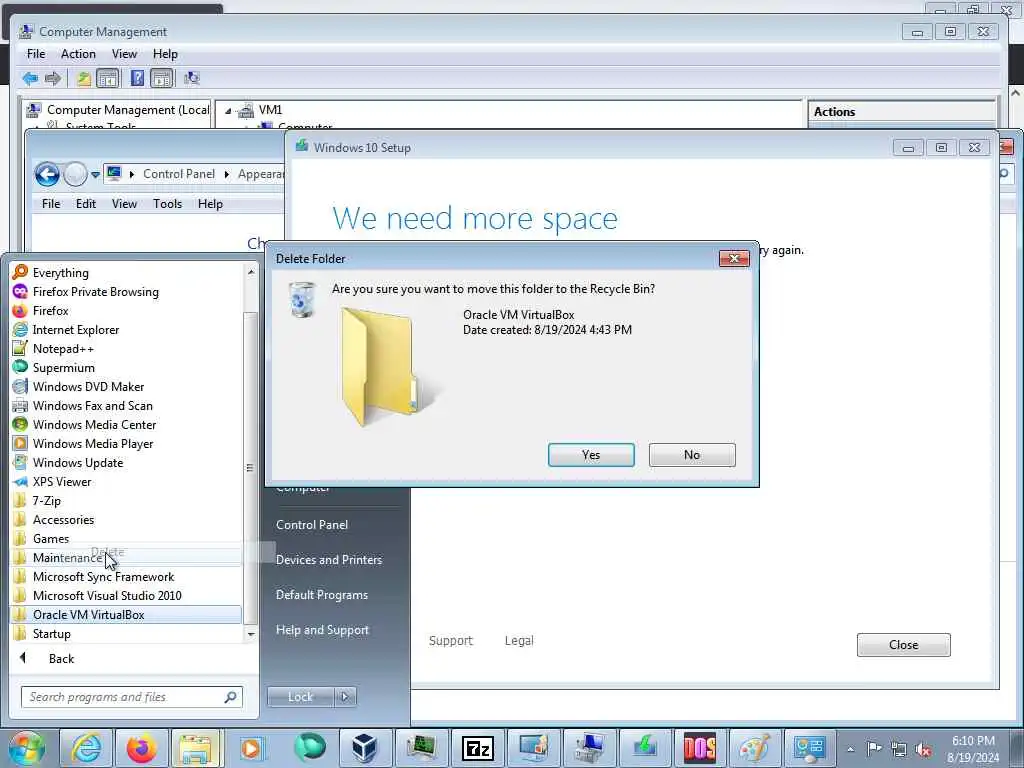Image resolution: width=1024 pixels, height=768 pixels.
Task: Confirm deletion with the Yes button
Action: pyautogui.click(x=591, y=455)
